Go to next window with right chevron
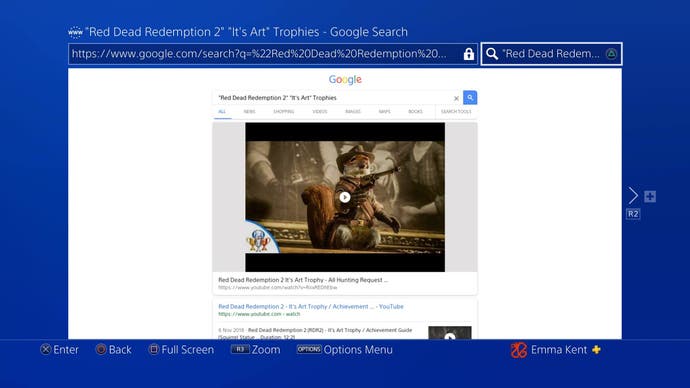690x388 pixels. pos(633,195)
